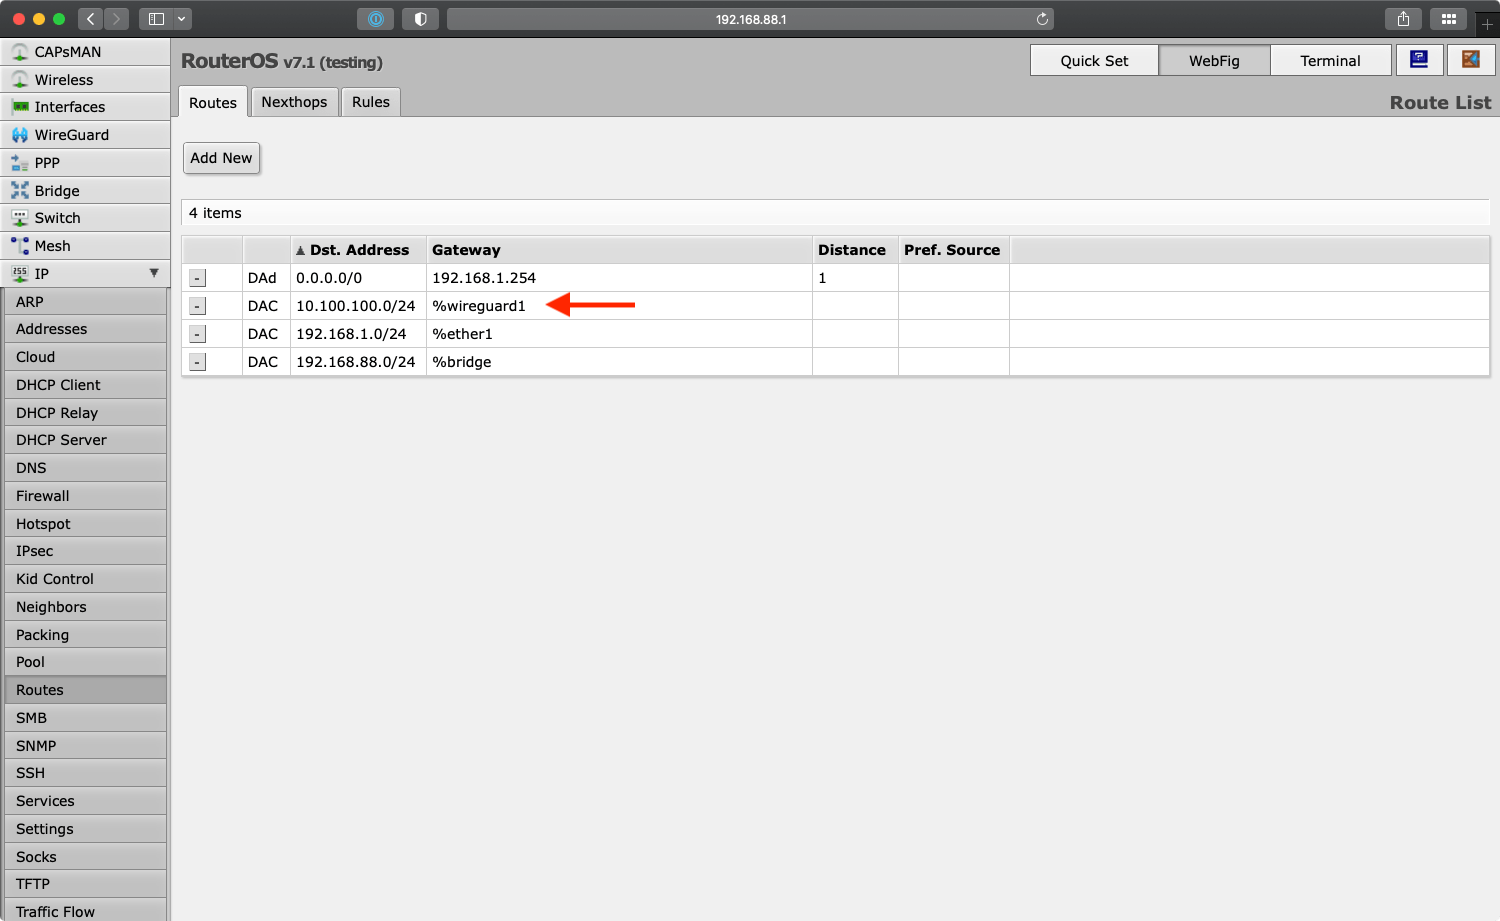Viewport: 1500px width, 921px height.
Task: Click the Mesh icon in sidebar
Action: 20,246
